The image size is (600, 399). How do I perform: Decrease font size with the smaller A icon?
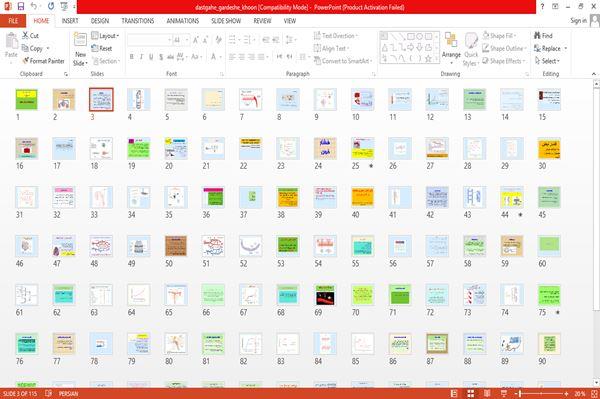205,40
